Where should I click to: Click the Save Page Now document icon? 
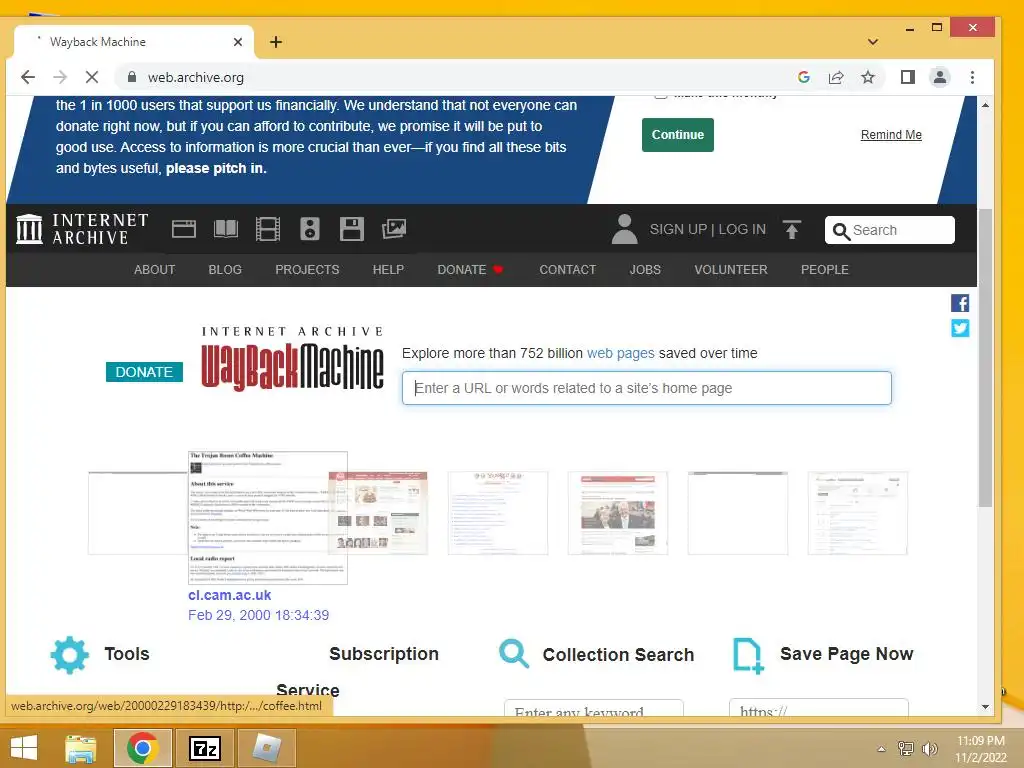[x=748, y=656]
